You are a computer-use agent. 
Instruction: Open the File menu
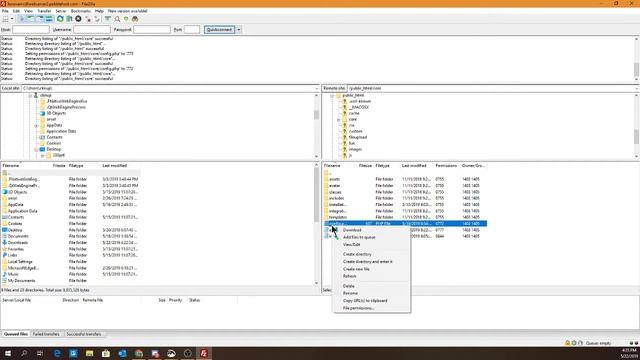click(5, 11)
